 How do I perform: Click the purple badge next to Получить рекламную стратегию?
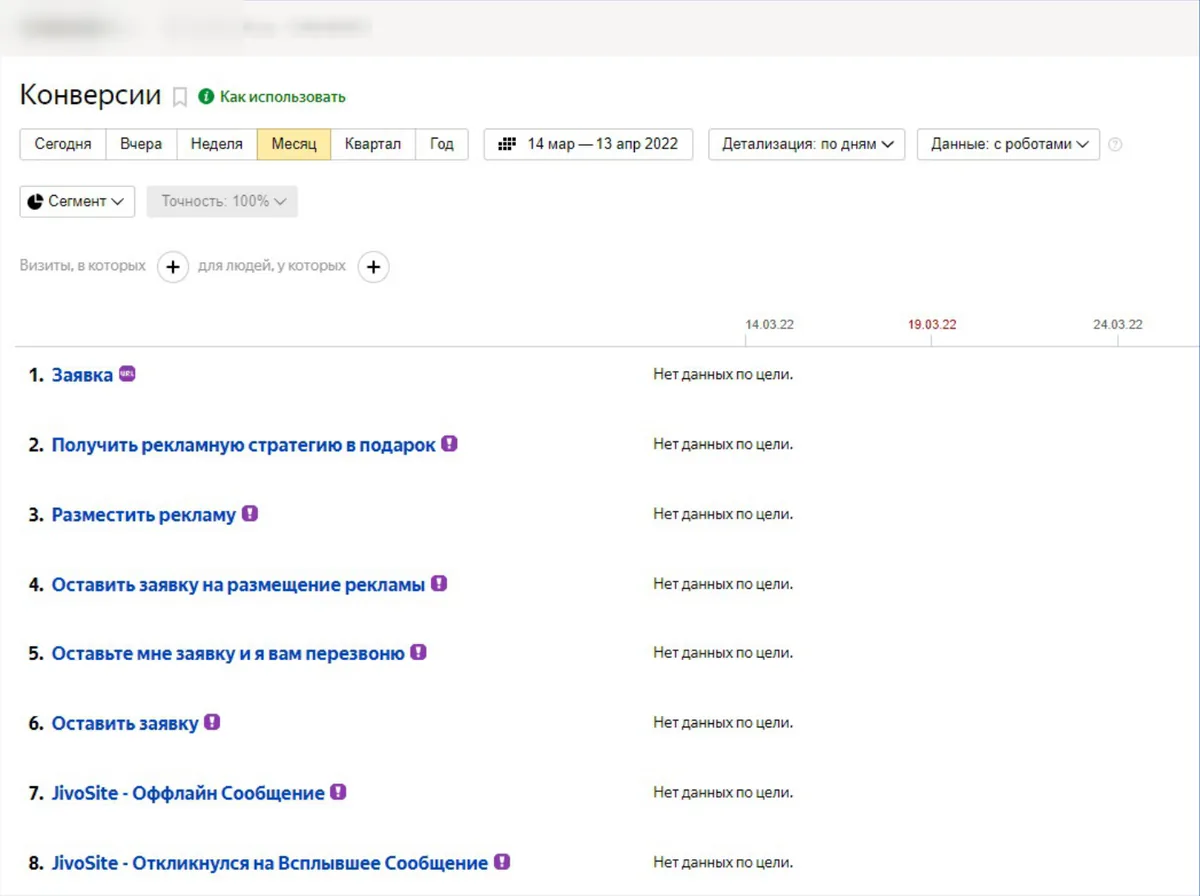[x=450, y=444]
